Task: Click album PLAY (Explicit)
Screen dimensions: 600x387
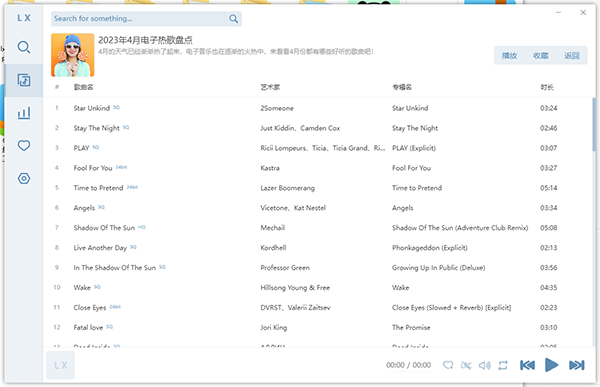Action: coord(414,148)
